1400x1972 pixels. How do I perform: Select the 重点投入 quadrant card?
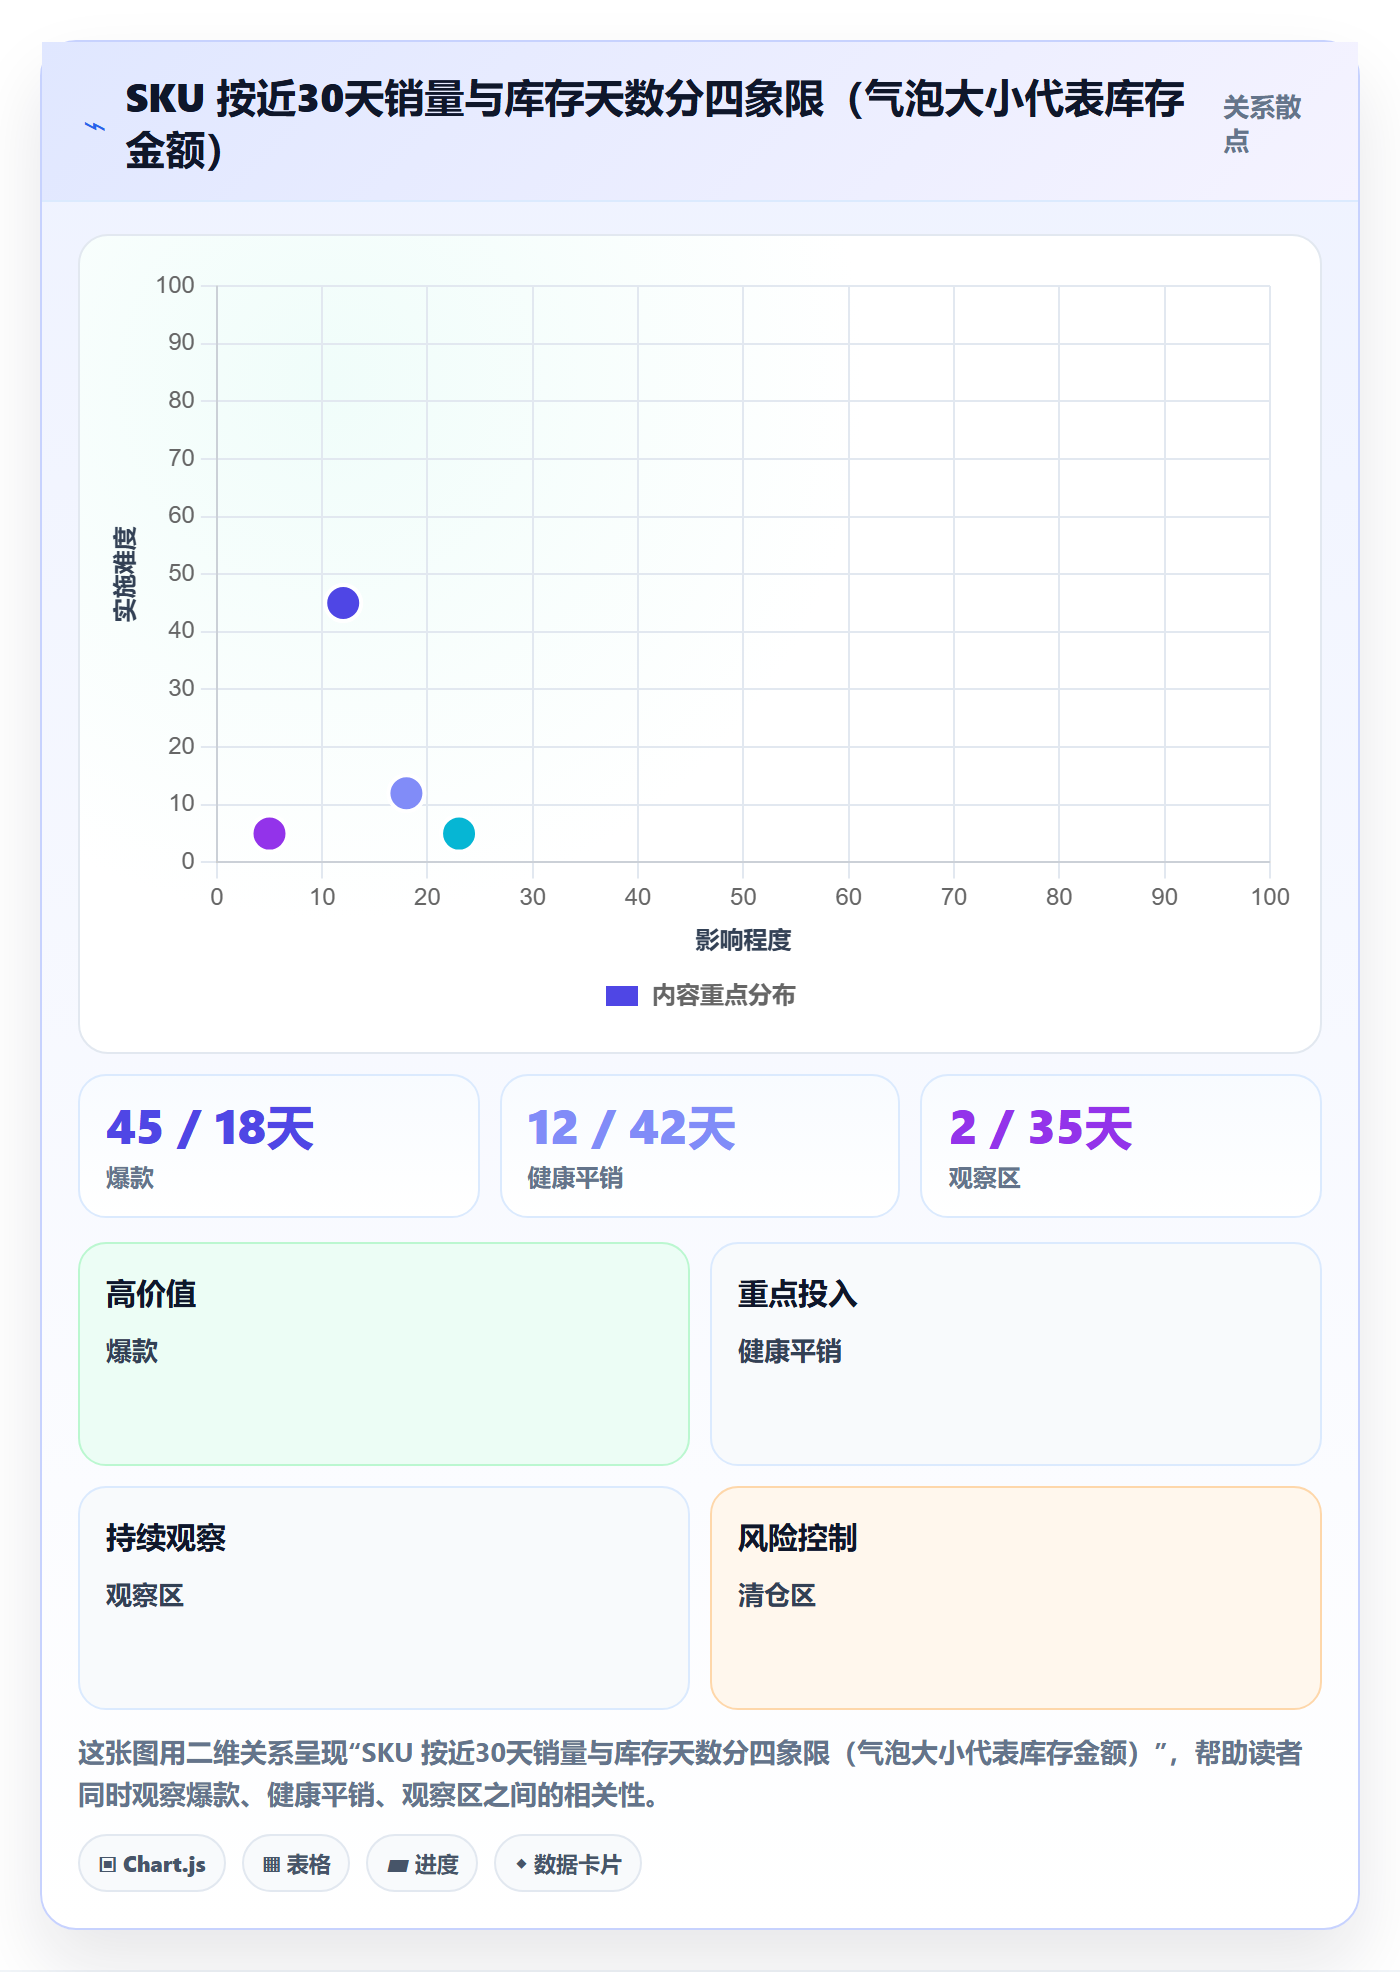pos(1016,1354)
